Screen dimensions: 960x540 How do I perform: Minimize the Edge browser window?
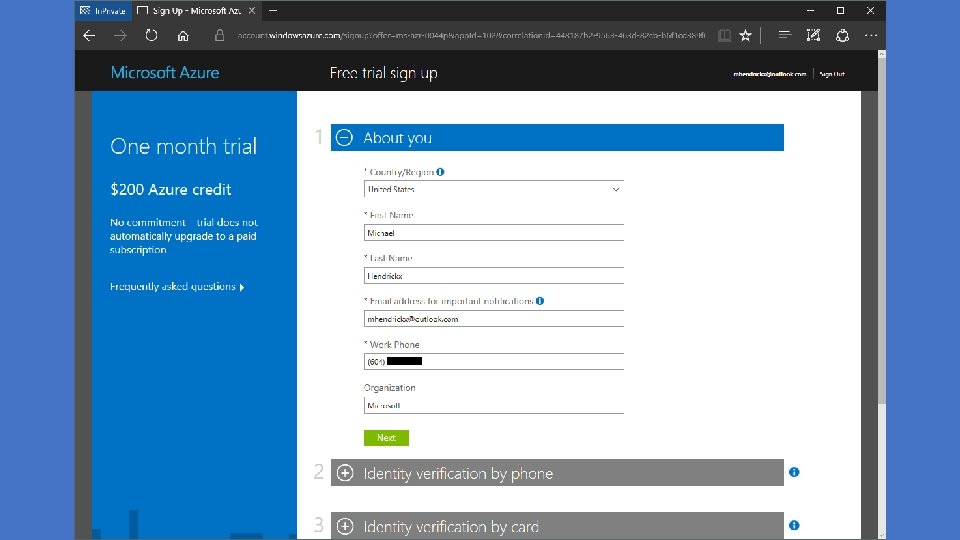pos(811,10)
